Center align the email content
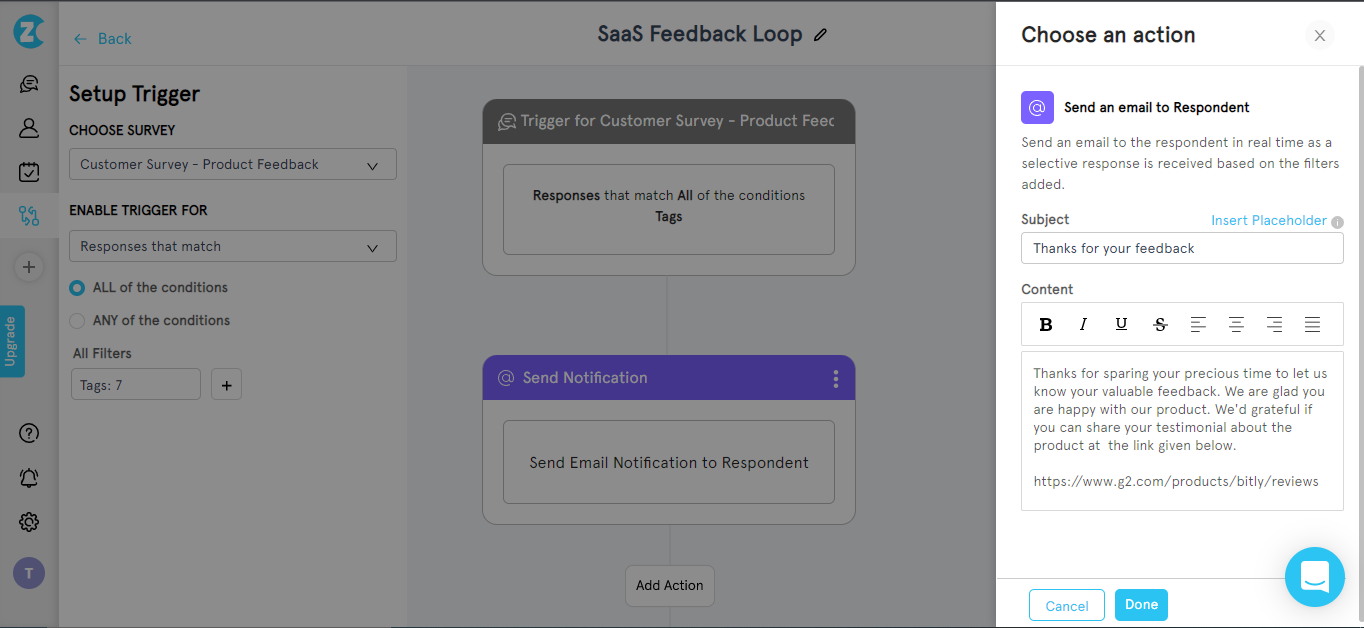The width and height of the screenshot is (1364, 628). [x=1236, y=324]
